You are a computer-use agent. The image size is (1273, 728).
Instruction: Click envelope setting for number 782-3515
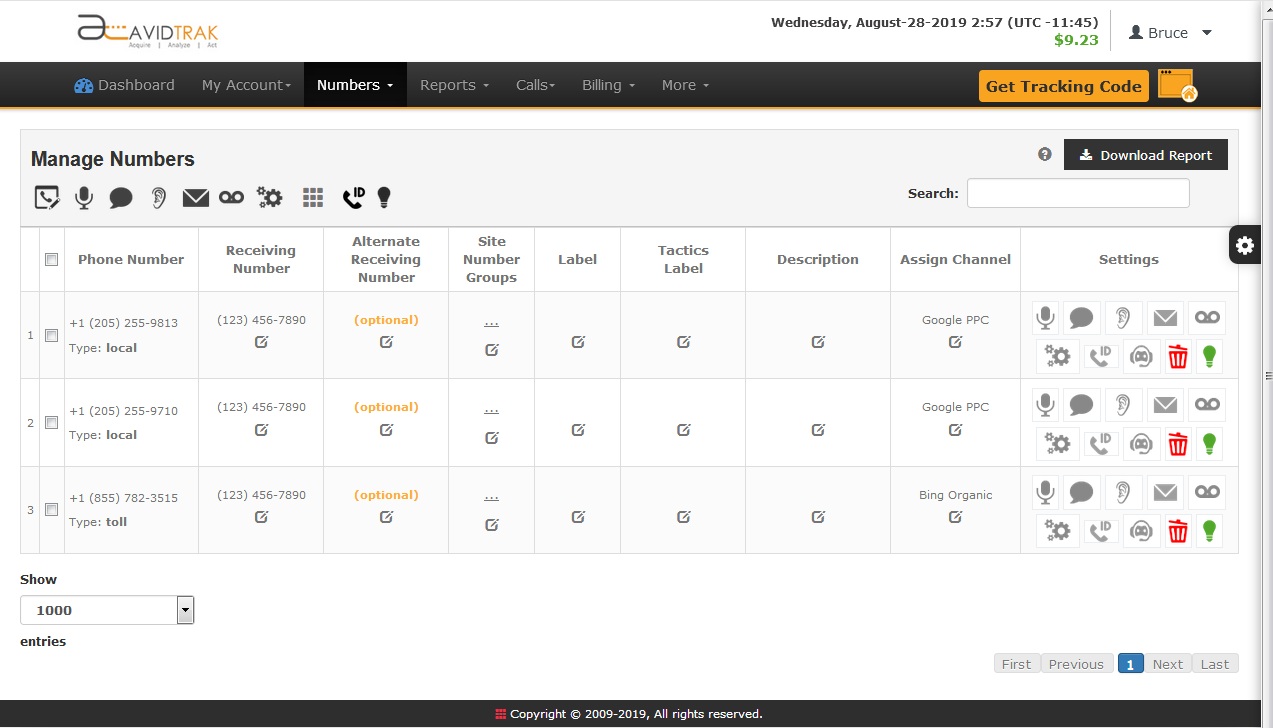1165,492
